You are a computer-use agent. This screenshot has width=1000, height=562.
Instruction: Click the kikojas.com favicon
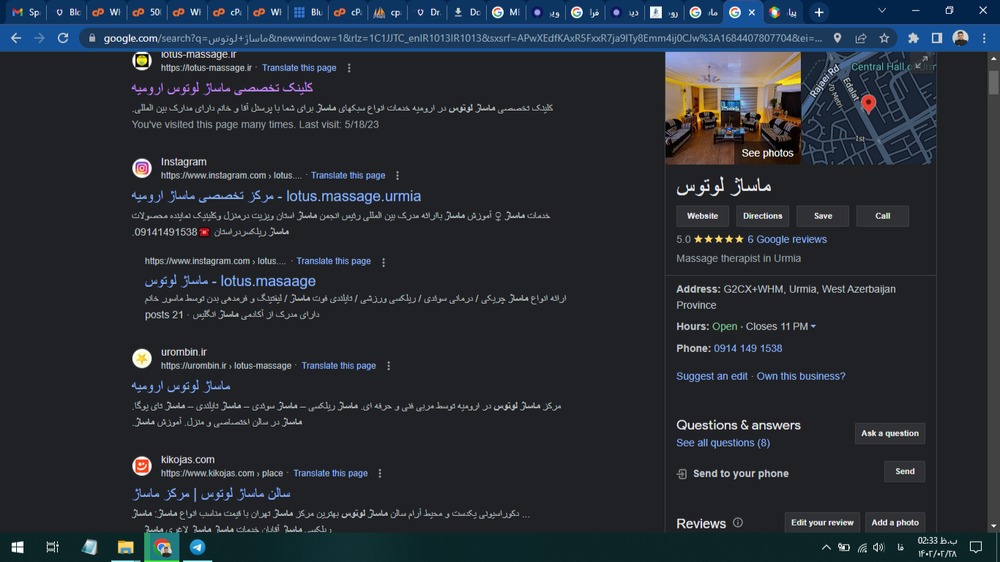coord(142,466)
